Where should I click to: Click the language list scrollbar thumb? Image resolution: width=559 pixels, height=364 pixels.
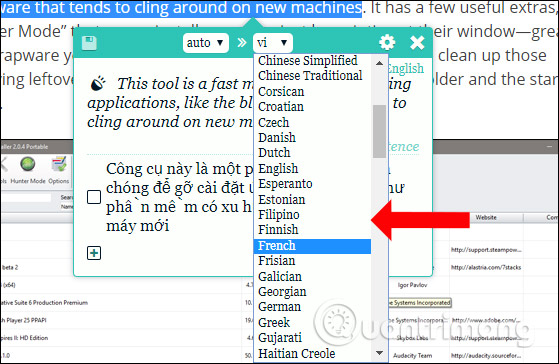click(x=379, y=131)
